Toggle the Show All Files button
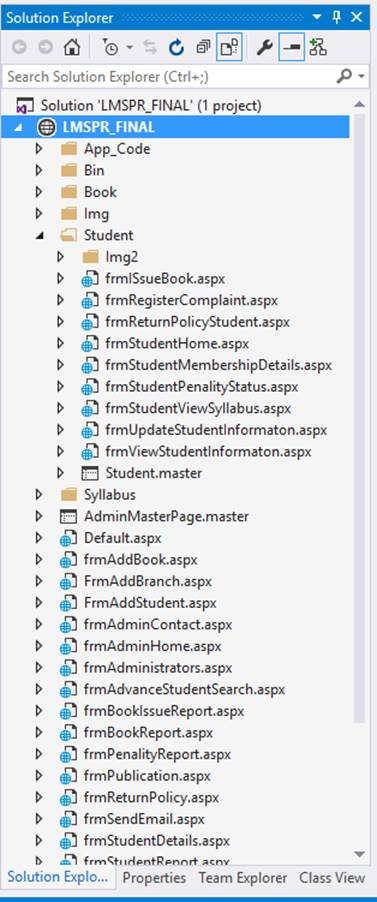 (229, 48)
